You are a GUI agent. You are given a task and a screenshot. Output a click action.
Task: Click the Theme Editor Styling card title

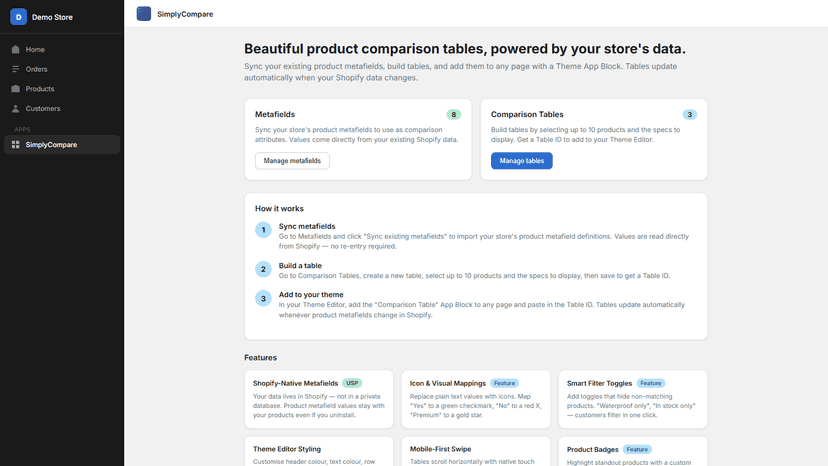[287, 449]
